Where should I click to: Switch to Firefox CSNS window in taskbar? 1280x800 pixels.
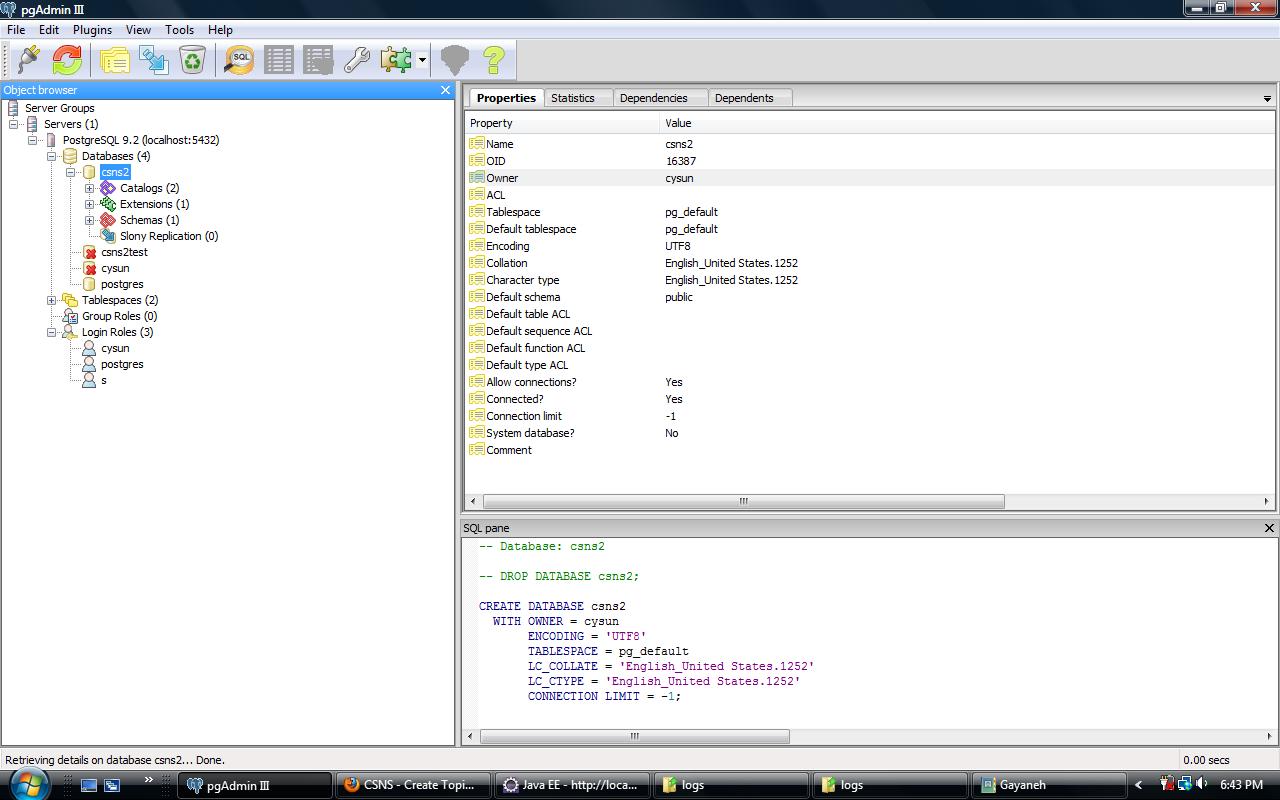[415, 785]
